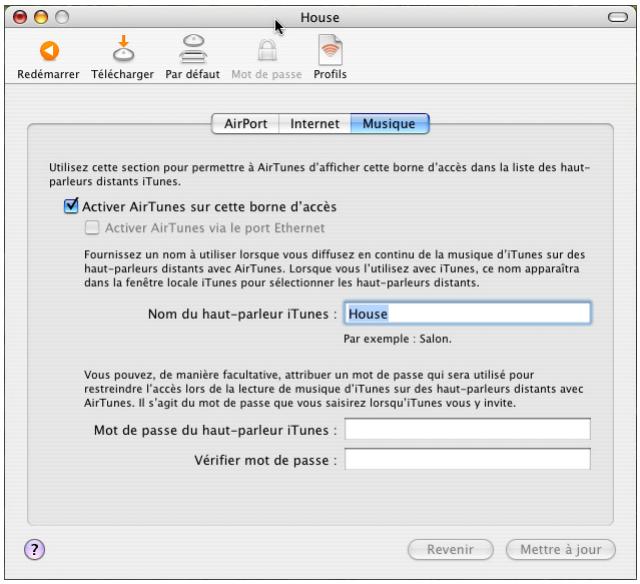Image resolution: width=640 pixels, height=584 pixels.
Task: Minimize the window with yellow button
Action: point(41,17)
